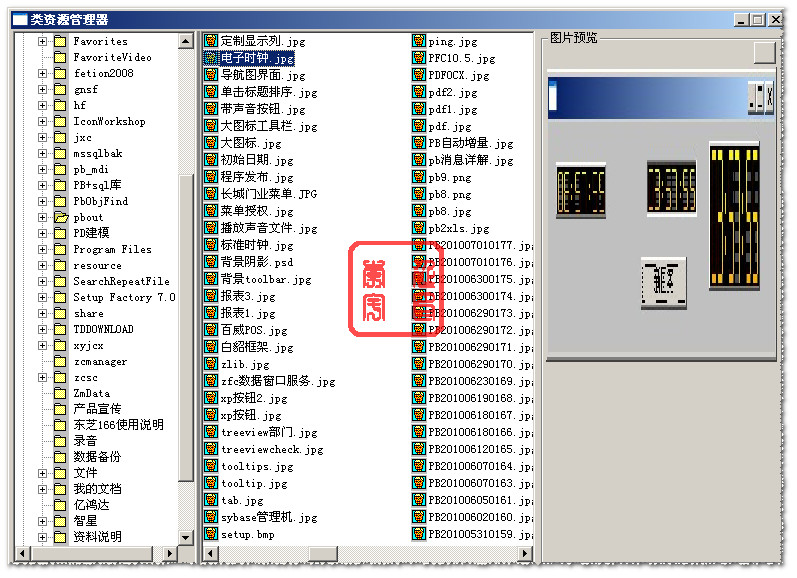The height and width of the screenshot is (578, 797).
Task: Expand the 资料说明 folder node
Action: [x=43, y=537]
